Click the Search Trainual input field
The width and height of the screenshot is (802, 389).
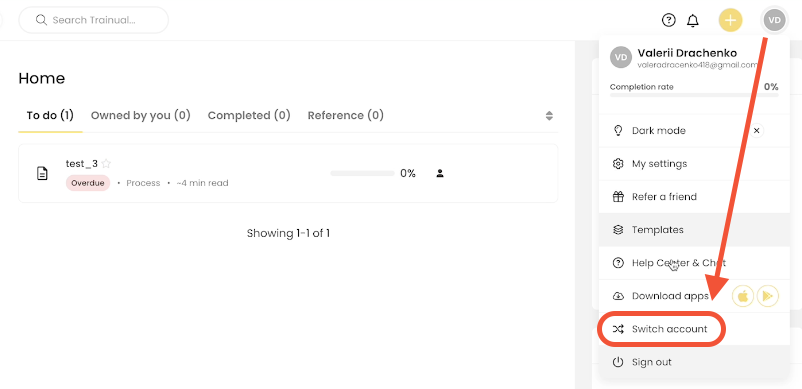[94, 20]
